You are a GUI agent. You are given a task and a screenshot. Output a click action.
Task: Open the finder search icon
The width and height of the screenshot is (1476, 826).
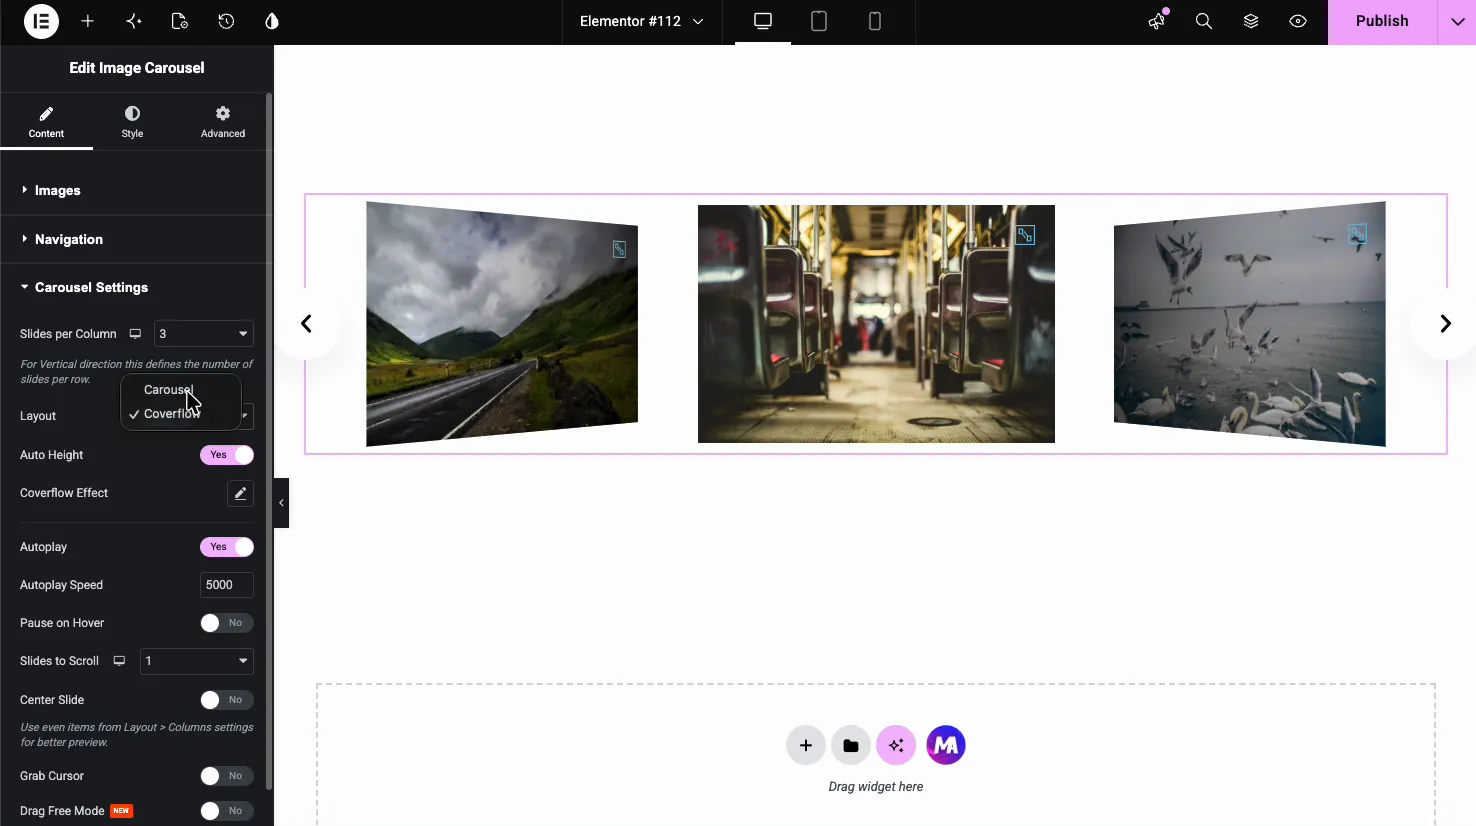[1204, 21]
